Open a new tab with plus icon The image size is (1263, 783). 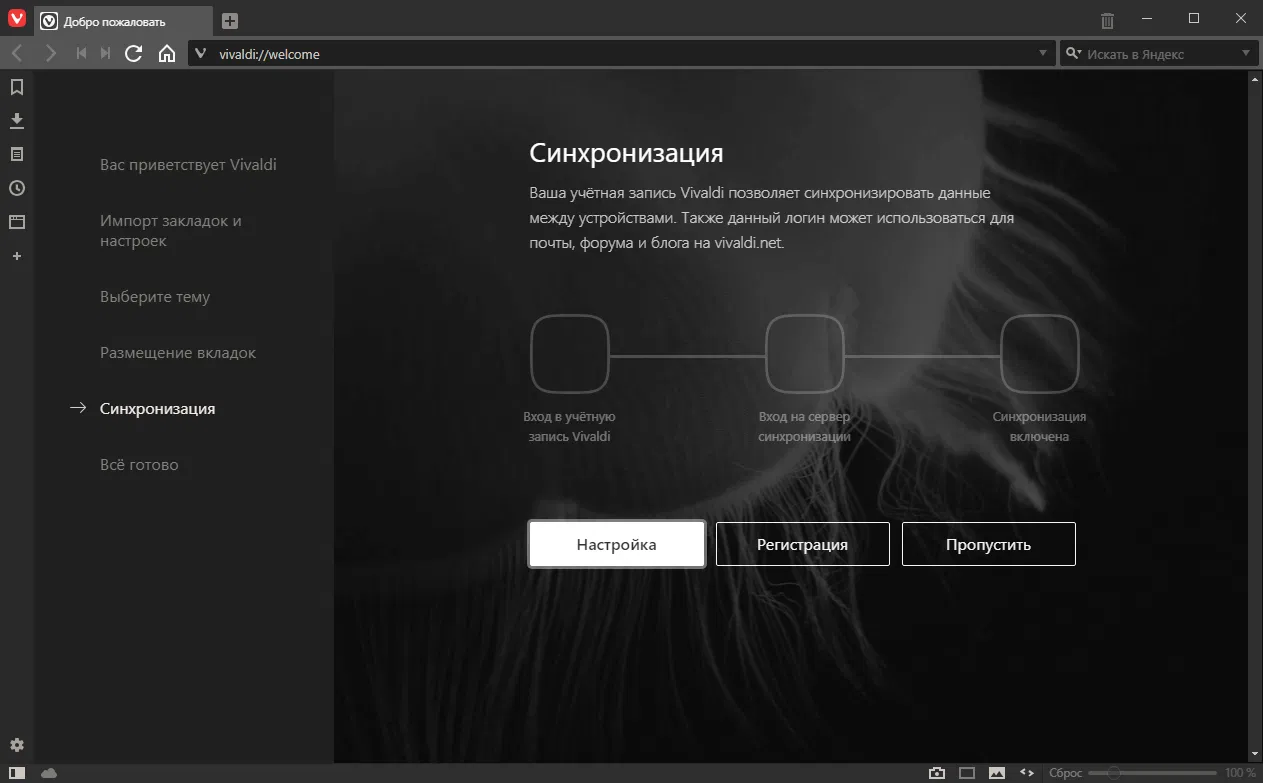pyautogui.click(x=230, y=21)
